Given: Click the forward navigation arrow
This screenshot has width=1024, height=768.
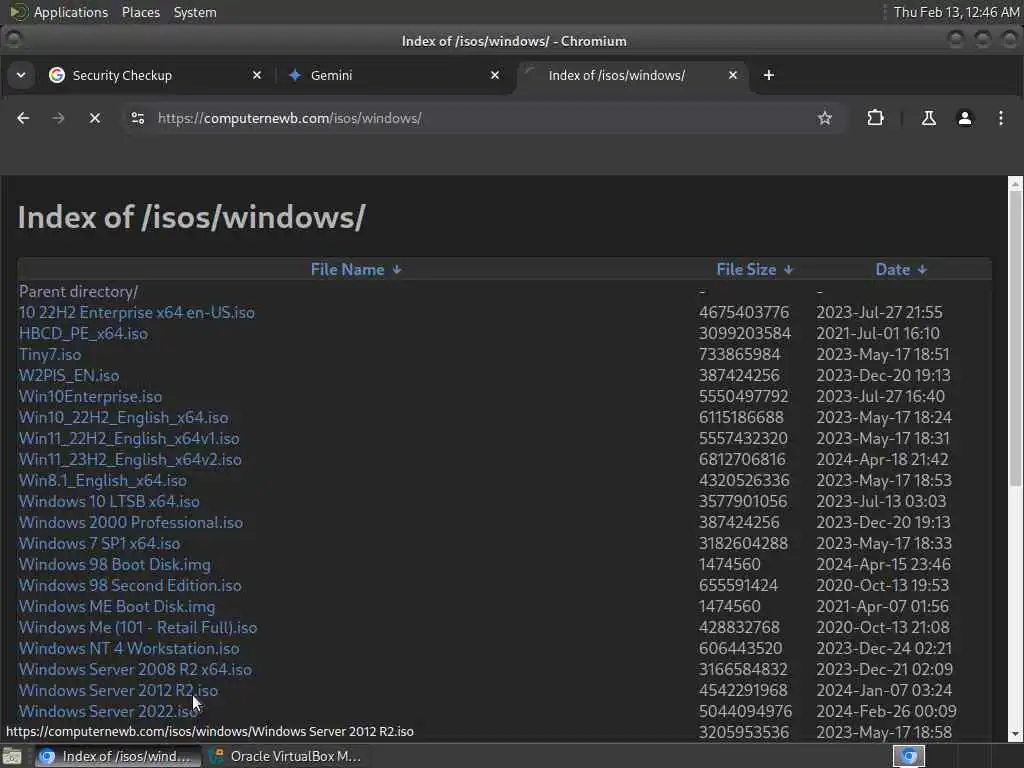Looking at the screenshot, I should [58, 118].
